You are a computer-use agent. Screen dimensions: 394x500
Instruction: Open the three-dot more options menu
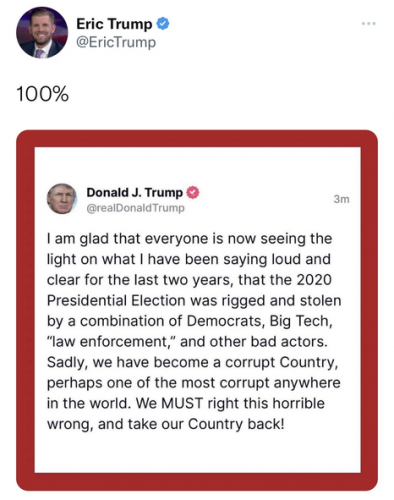click(x=369, y=24)
